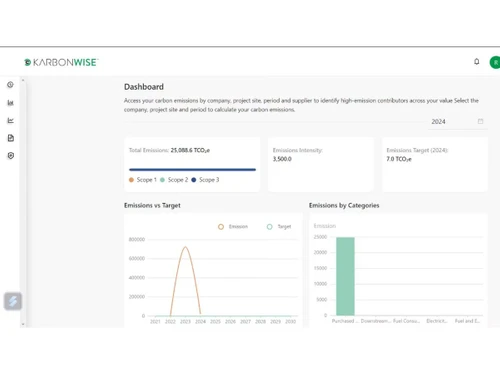The image size is (500, 375).
Task: Click the Emissions Target value 7.0 TCO2e
Action: click(x=399, y=159)
